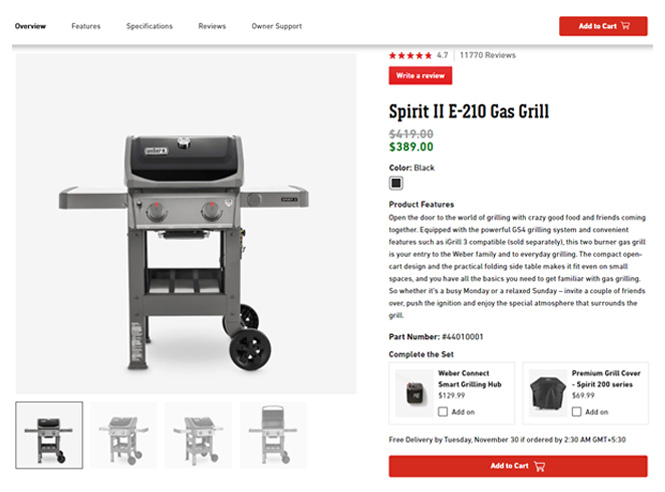
Task: Switch to the Features tab
Action: pos(86,26)
